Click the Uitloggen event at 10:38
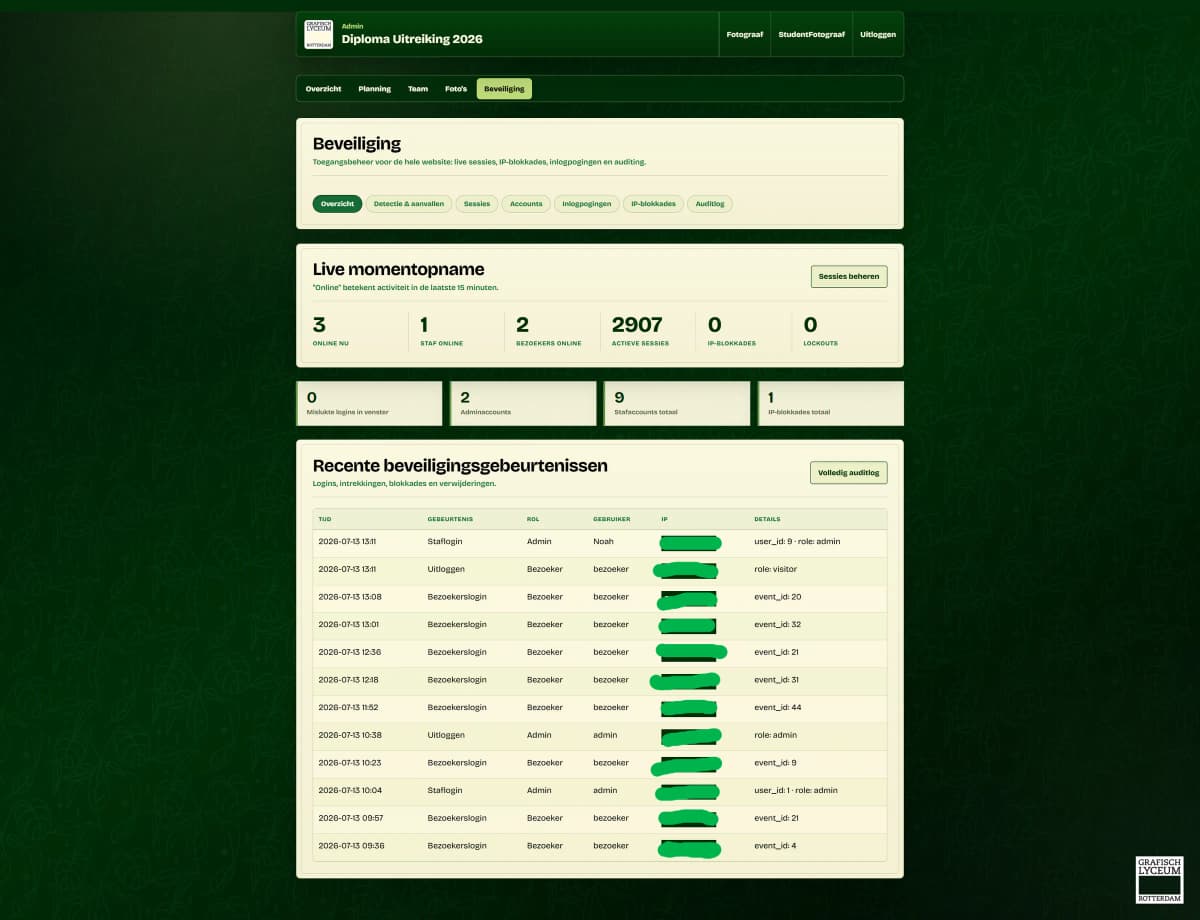Viewport: 1200px width, 920px height. click(446, 735)
